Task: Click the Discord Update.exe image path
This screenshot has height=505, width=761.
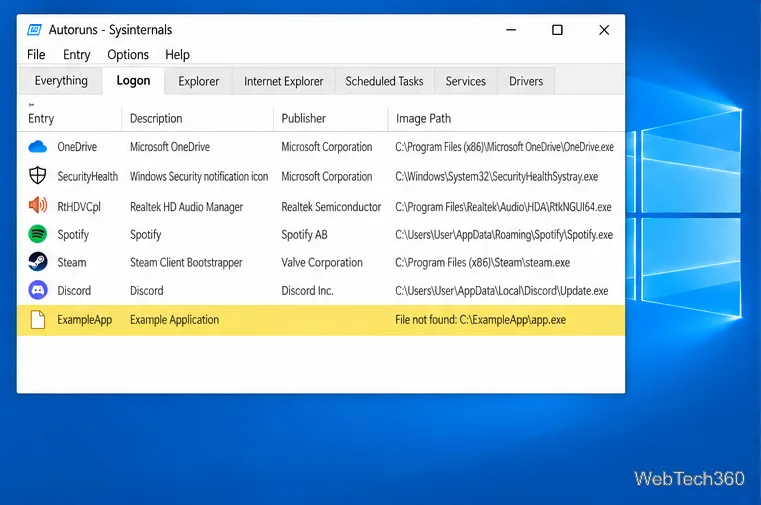Action: pyautogui.click(x=501, y=291)
